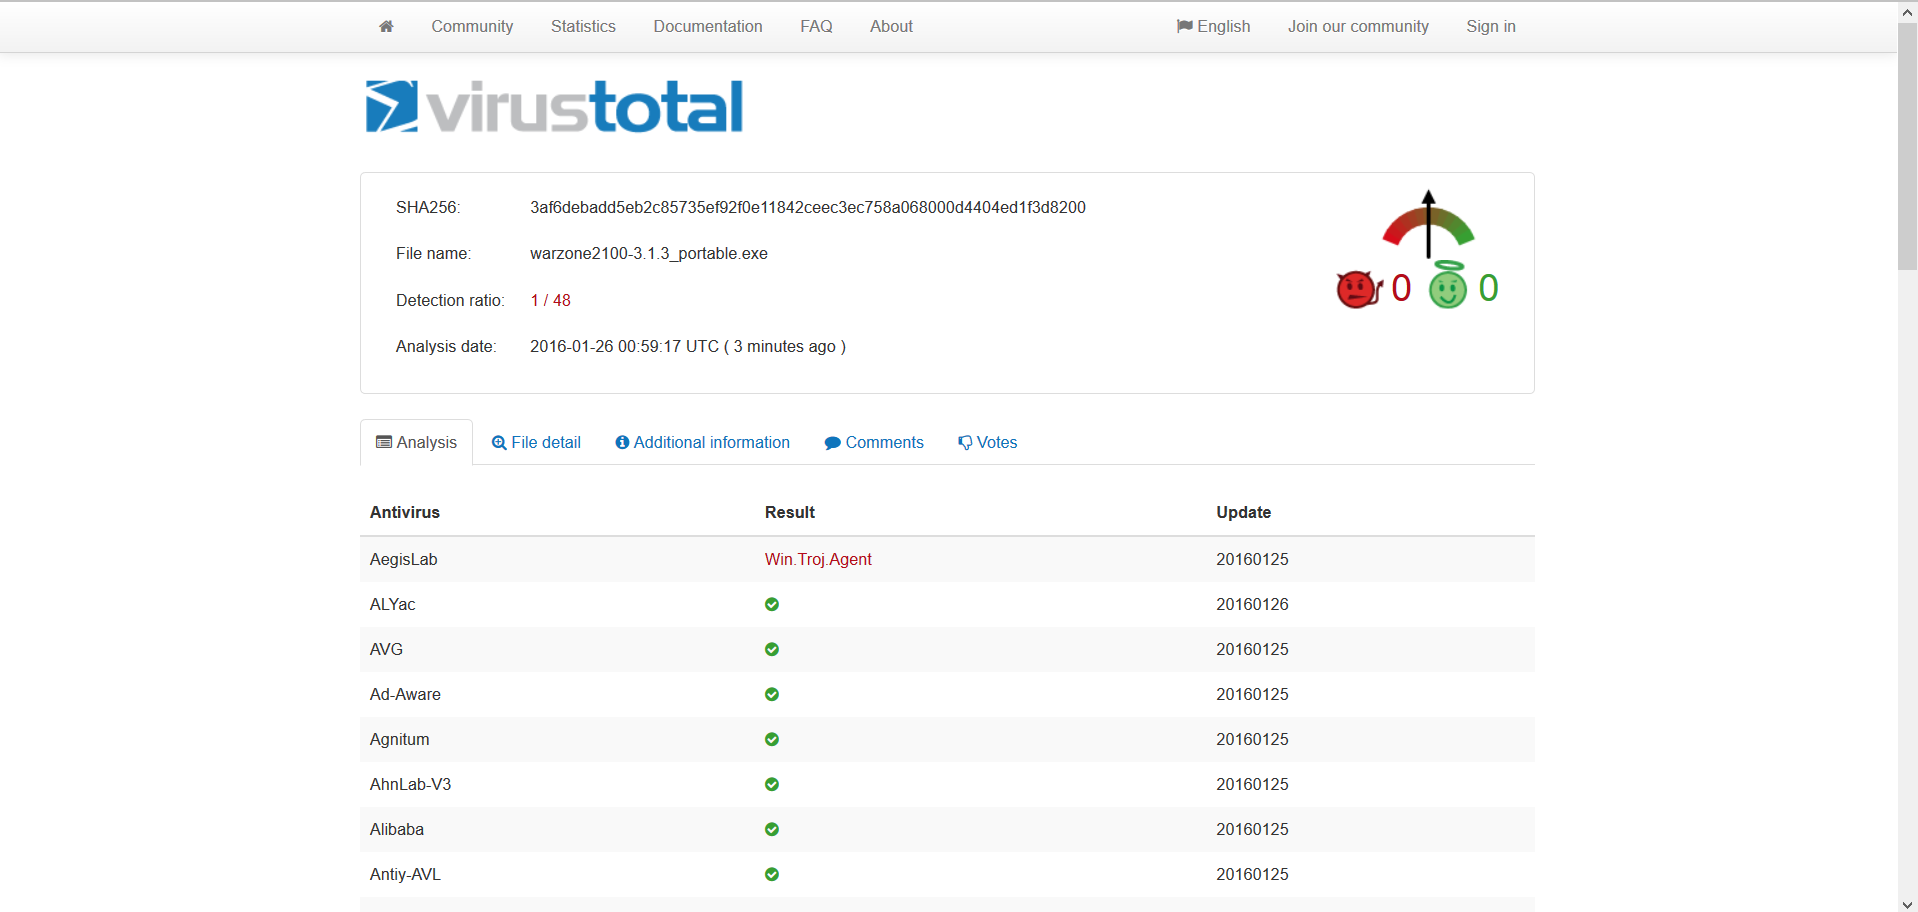Click ALYac update date 20160126
The image size is (1918, 912).
pos(1252,604)
